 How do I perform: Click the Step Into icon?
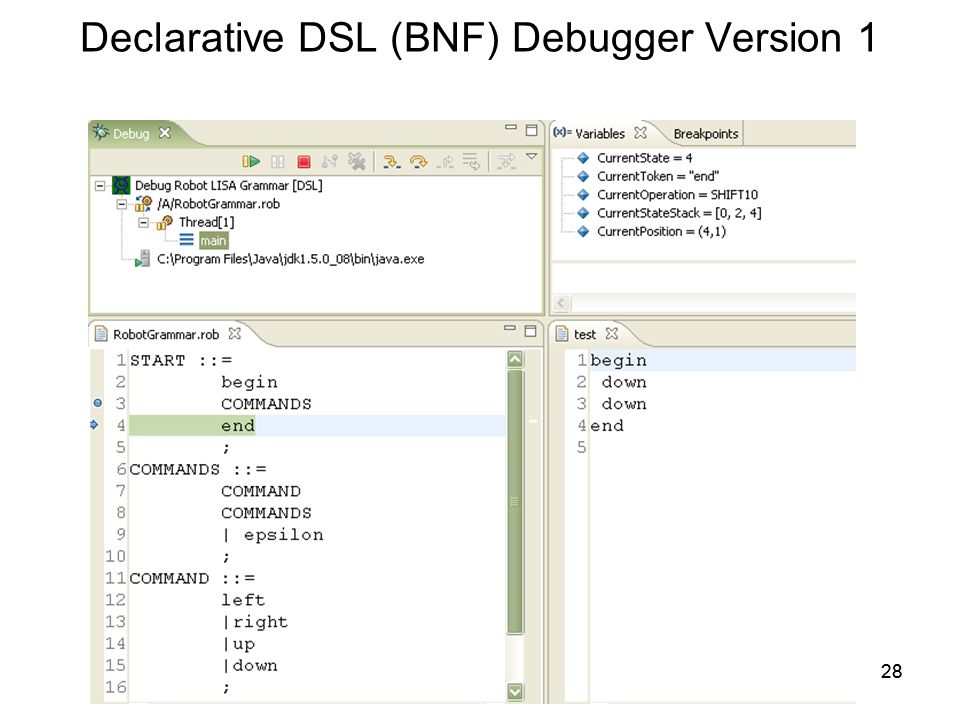[x=392, y=162]
